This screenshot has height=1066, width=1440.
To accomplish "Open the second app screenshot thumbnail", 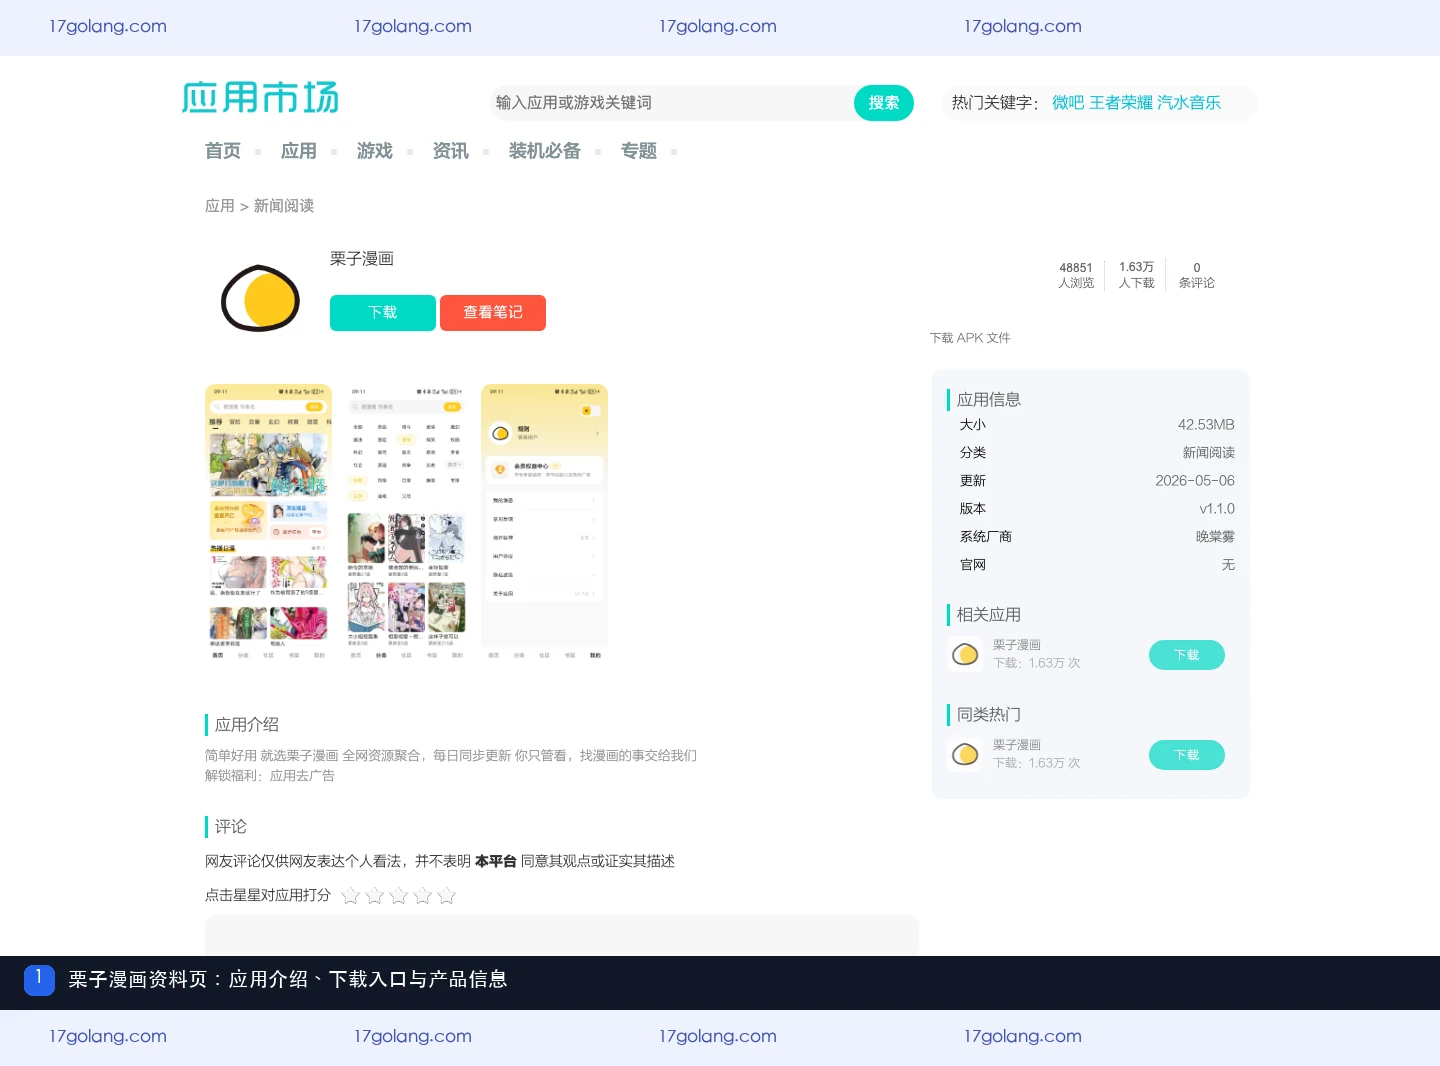I will pyautogui.click(x=406, y=523).
